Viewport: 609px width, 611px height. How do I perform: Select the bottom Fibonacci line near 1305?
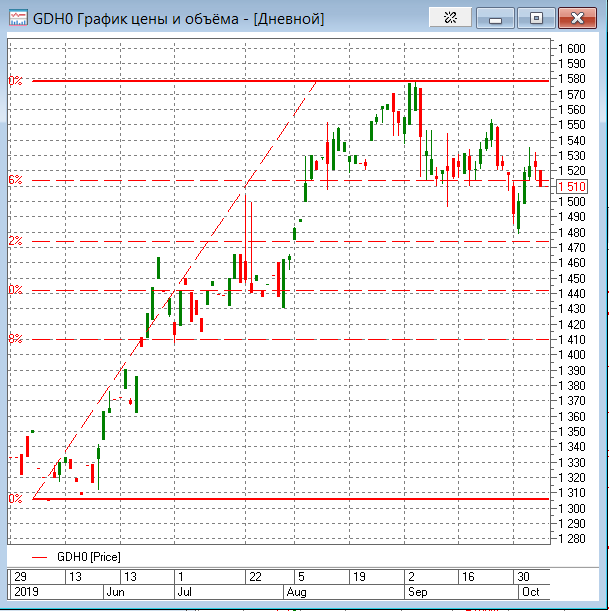(x=300, y=498)
